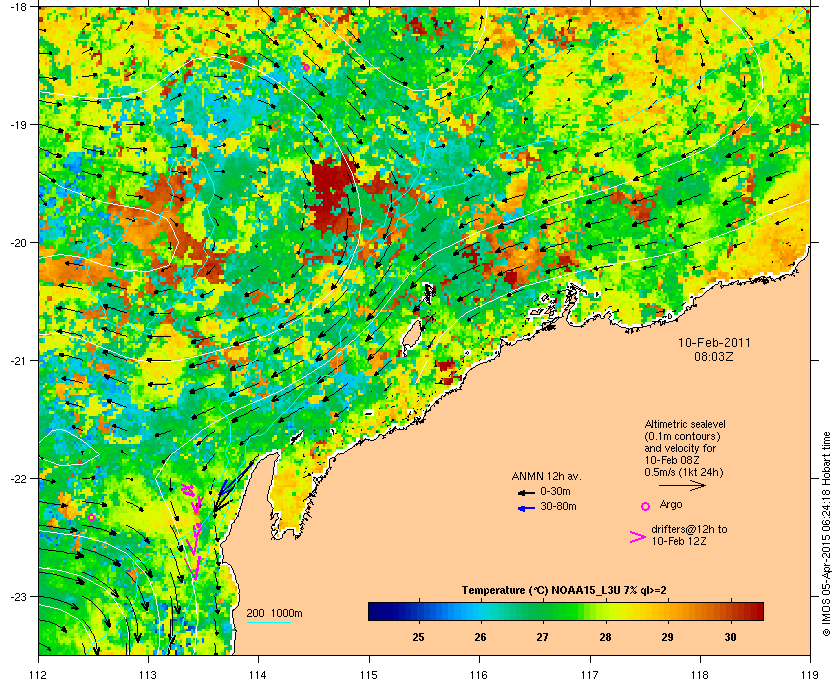Click the colorbar tick label 25

pos(418,637)
